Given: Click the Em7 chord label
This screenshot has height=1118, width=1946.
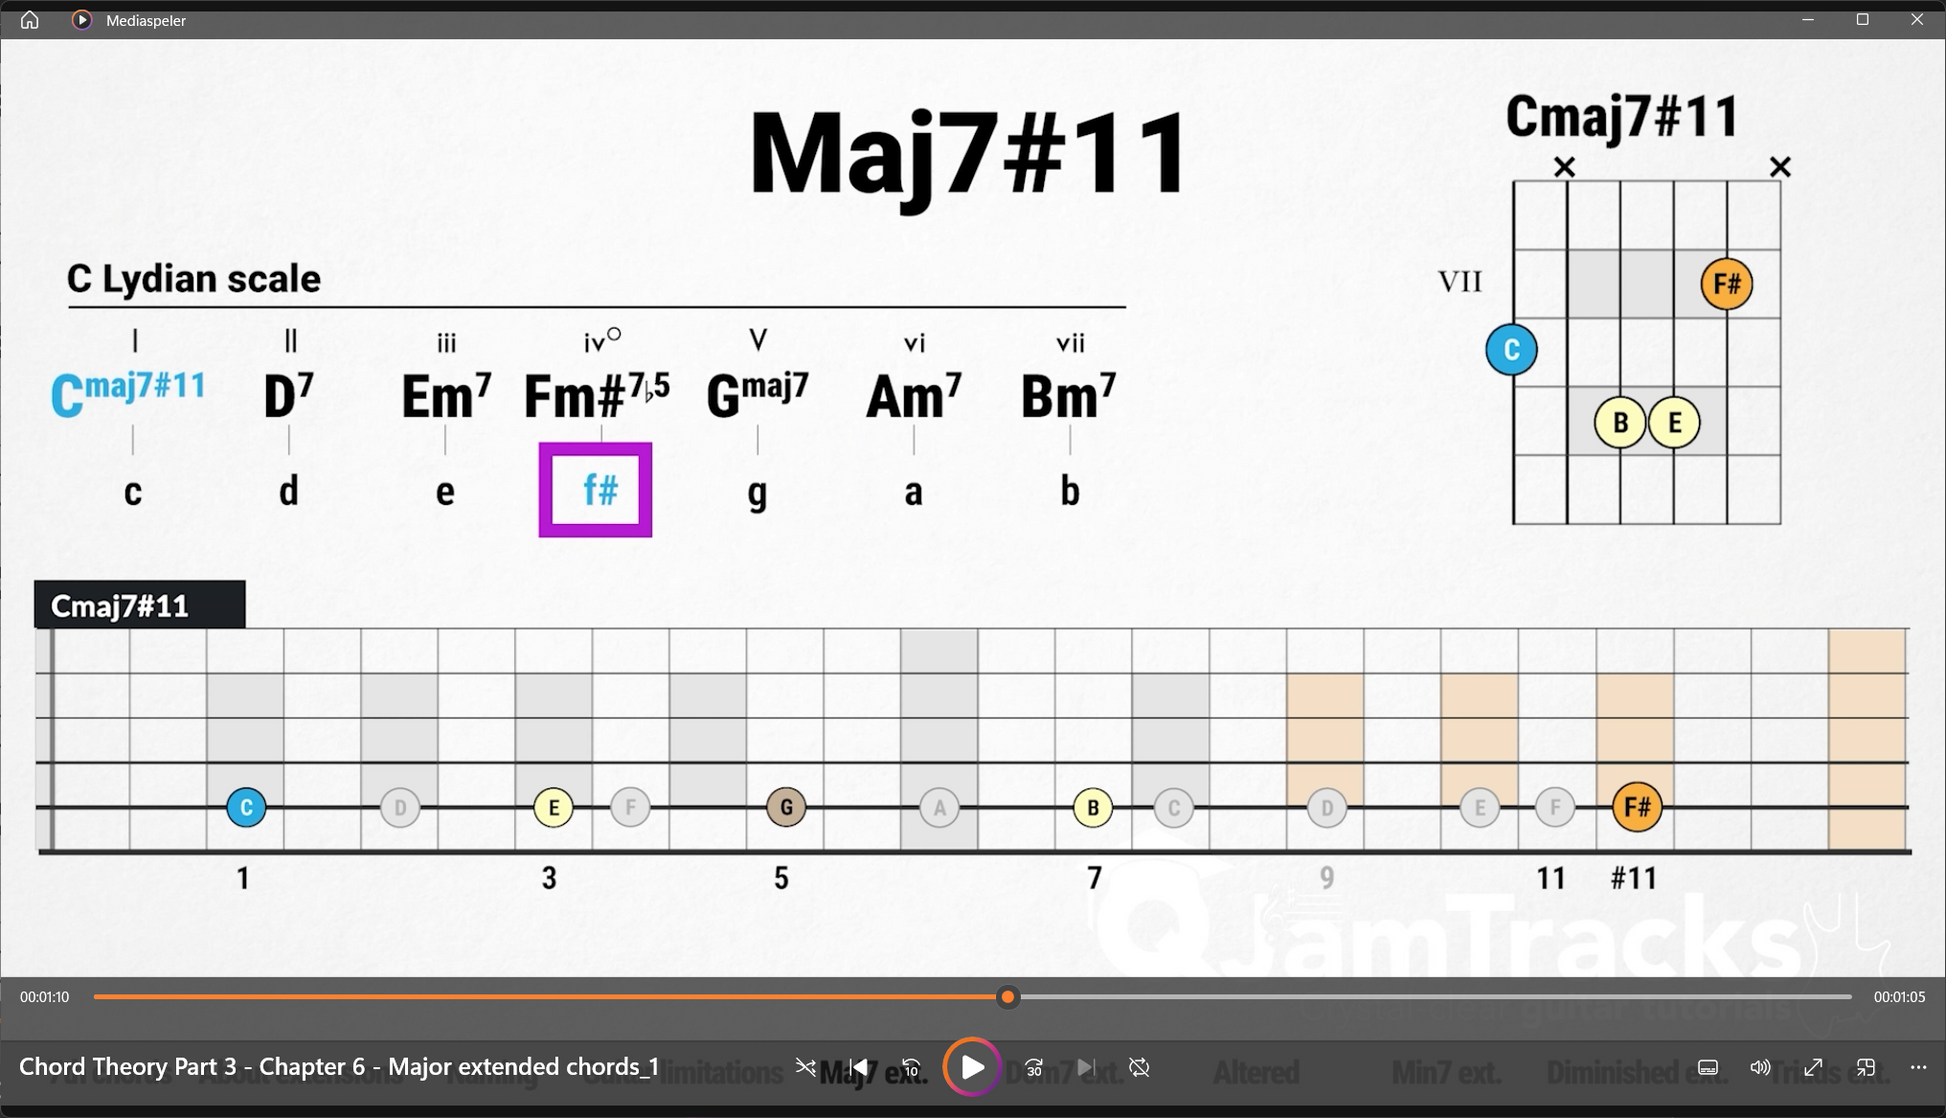Looking at the screenshot, I should 446,395.
